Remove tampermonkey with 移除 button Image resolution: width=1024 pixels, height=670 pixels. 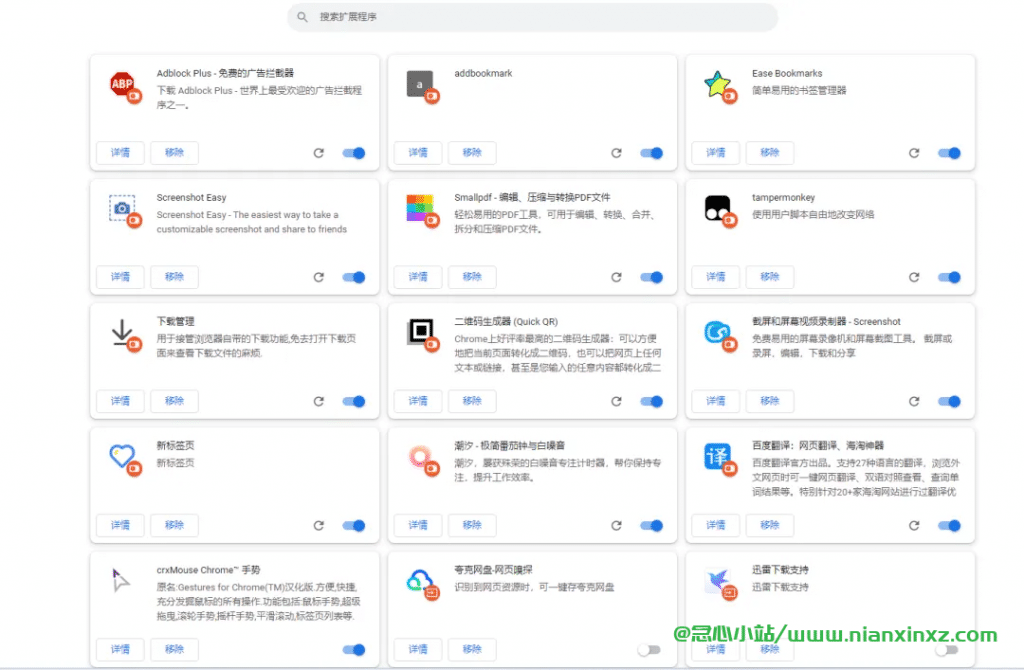click(770, 277)
